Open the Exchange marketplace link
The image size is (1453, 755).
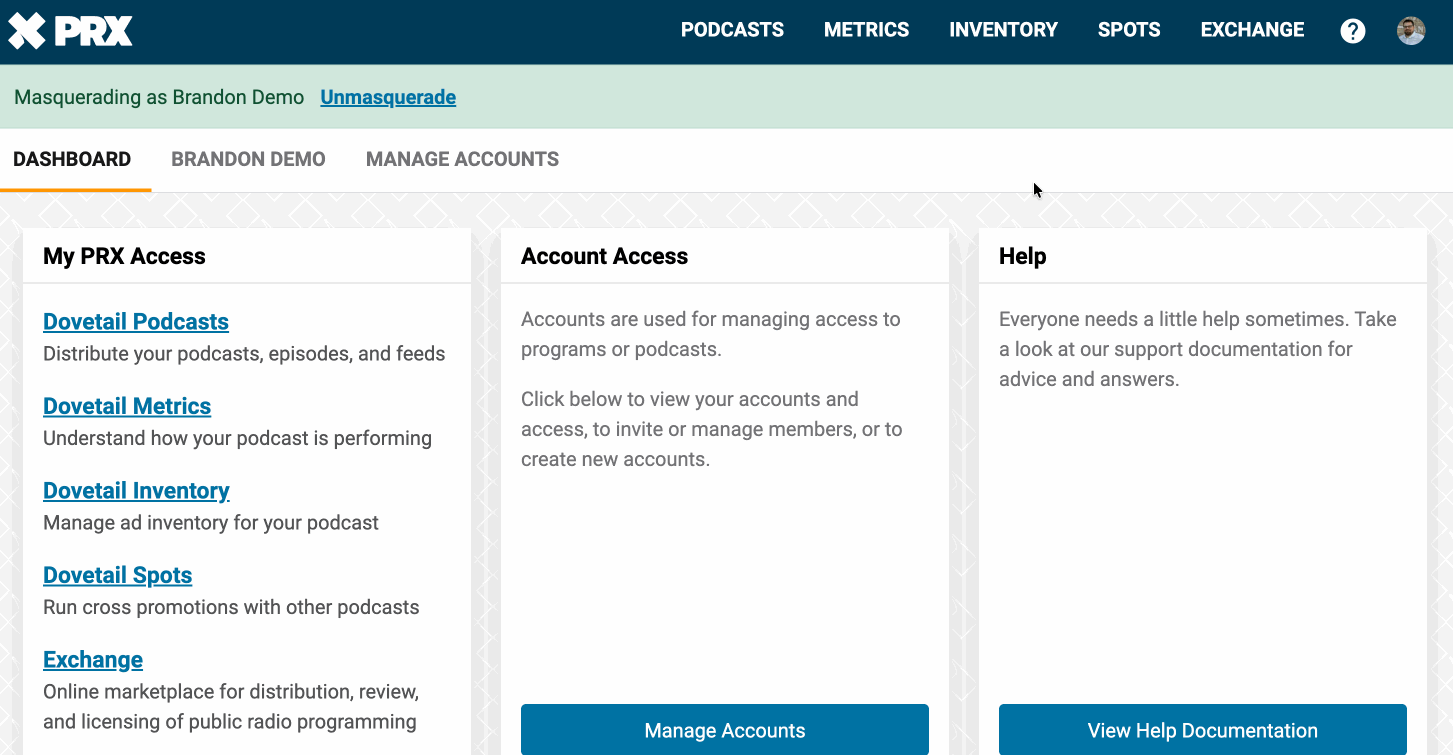pyautogui.click(x=93, y=660)
